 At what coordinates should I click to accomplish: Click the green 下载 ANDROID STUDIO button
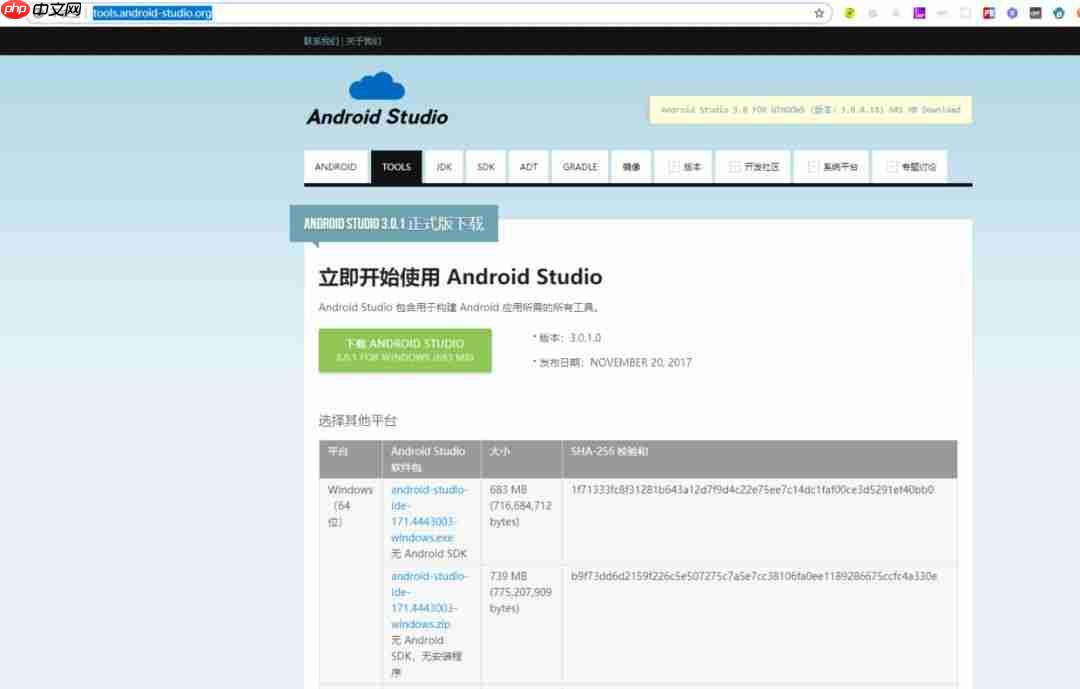(x=405, y=350)
